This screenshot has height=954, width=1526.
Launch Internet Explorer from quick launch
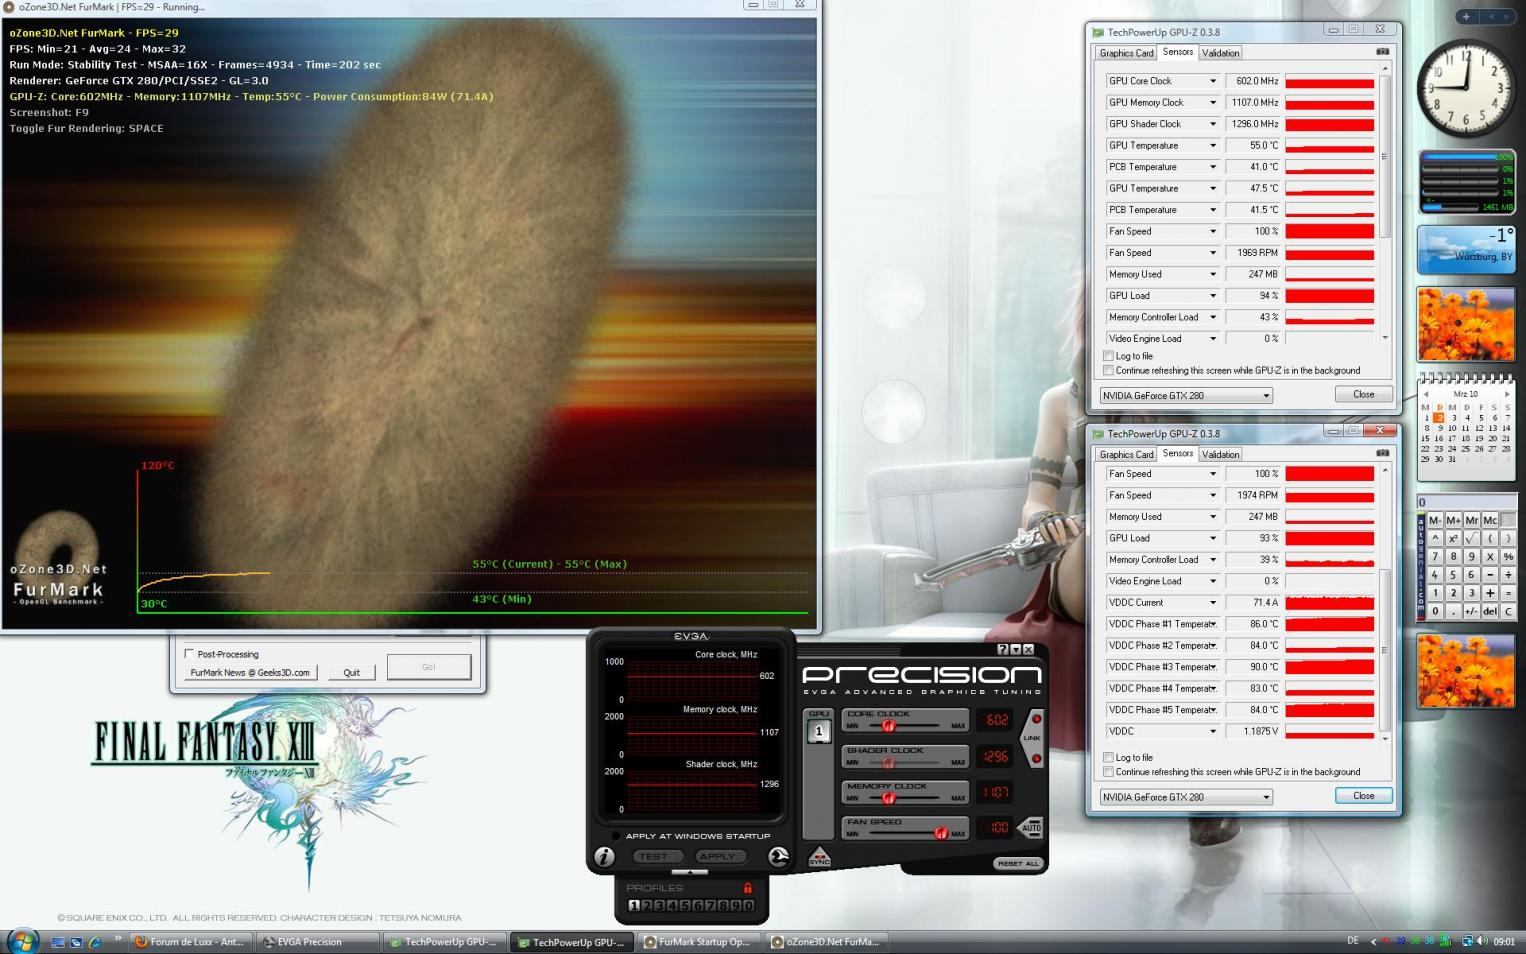(x=95, y=942)
